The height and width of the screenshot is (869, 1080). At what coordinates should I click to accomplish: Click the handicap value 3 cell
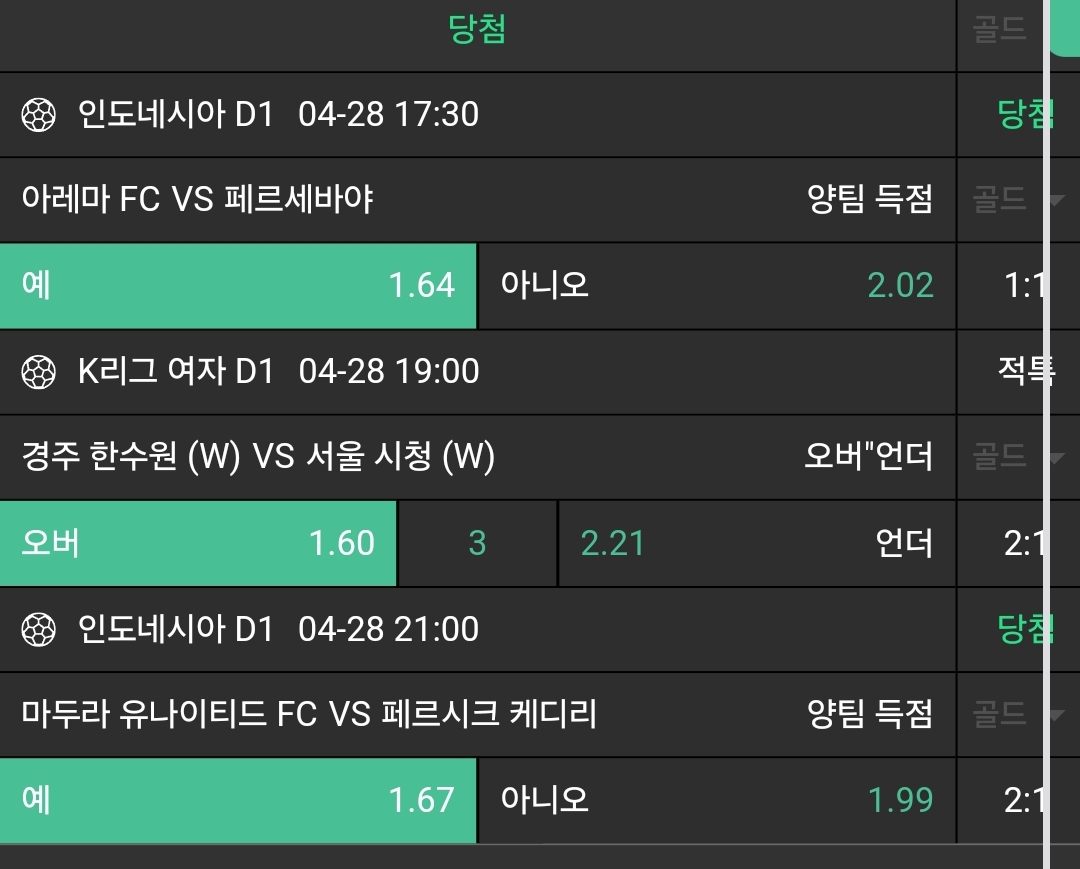tap(477, 543)
